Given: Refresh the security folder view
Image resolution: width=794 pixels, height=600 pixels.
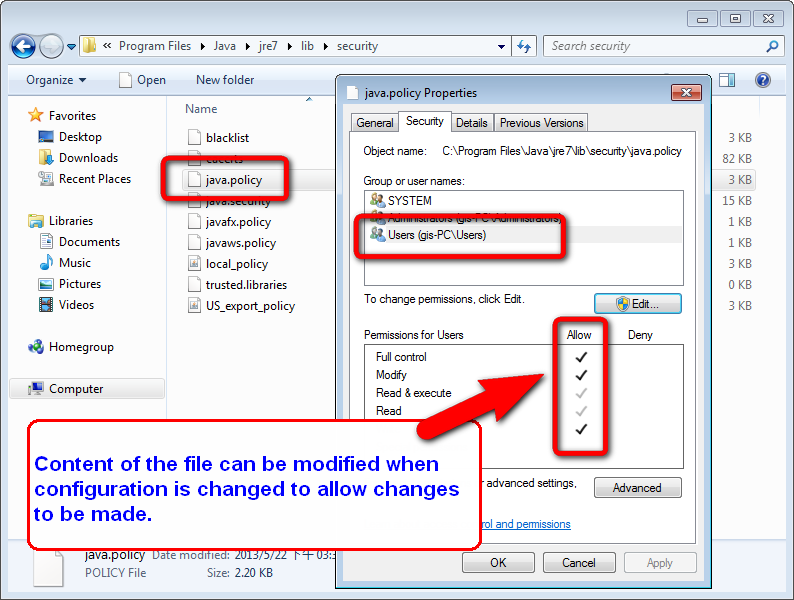Looking at the screenshot, I should pyautogui.click(x=524, y=47).
